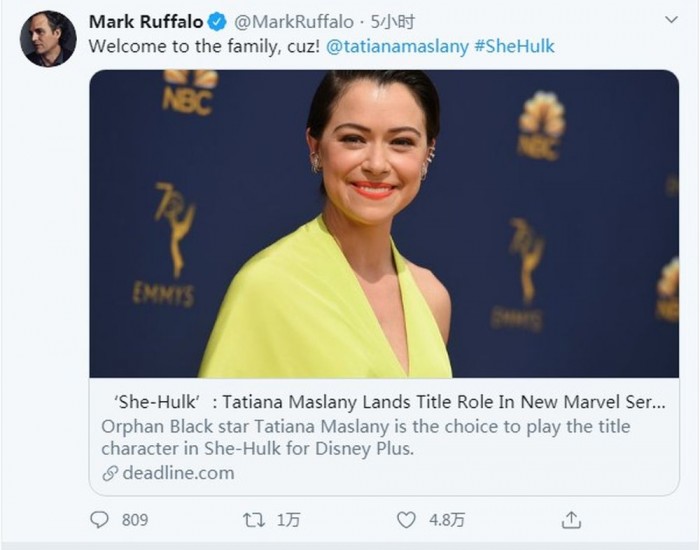Click the retweet count number

(287, 520)
